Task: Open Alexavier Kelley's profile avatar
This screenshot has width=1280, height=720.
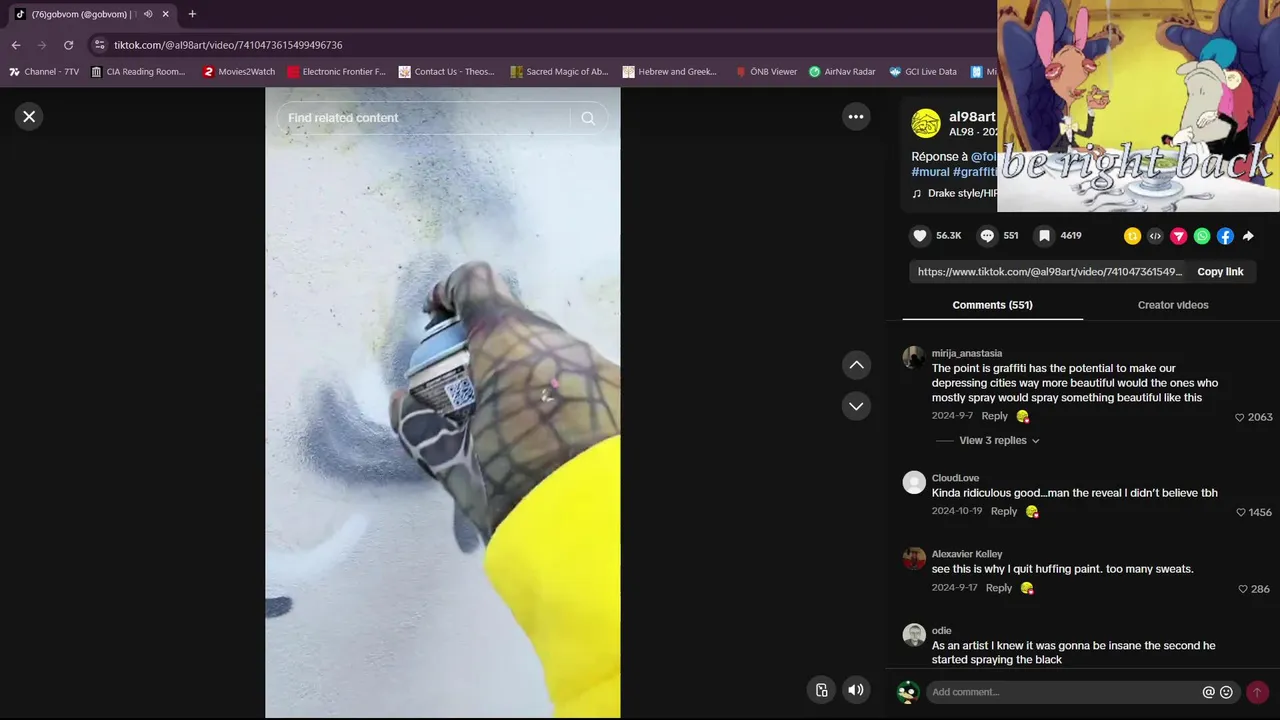Action: pos(914,559)
